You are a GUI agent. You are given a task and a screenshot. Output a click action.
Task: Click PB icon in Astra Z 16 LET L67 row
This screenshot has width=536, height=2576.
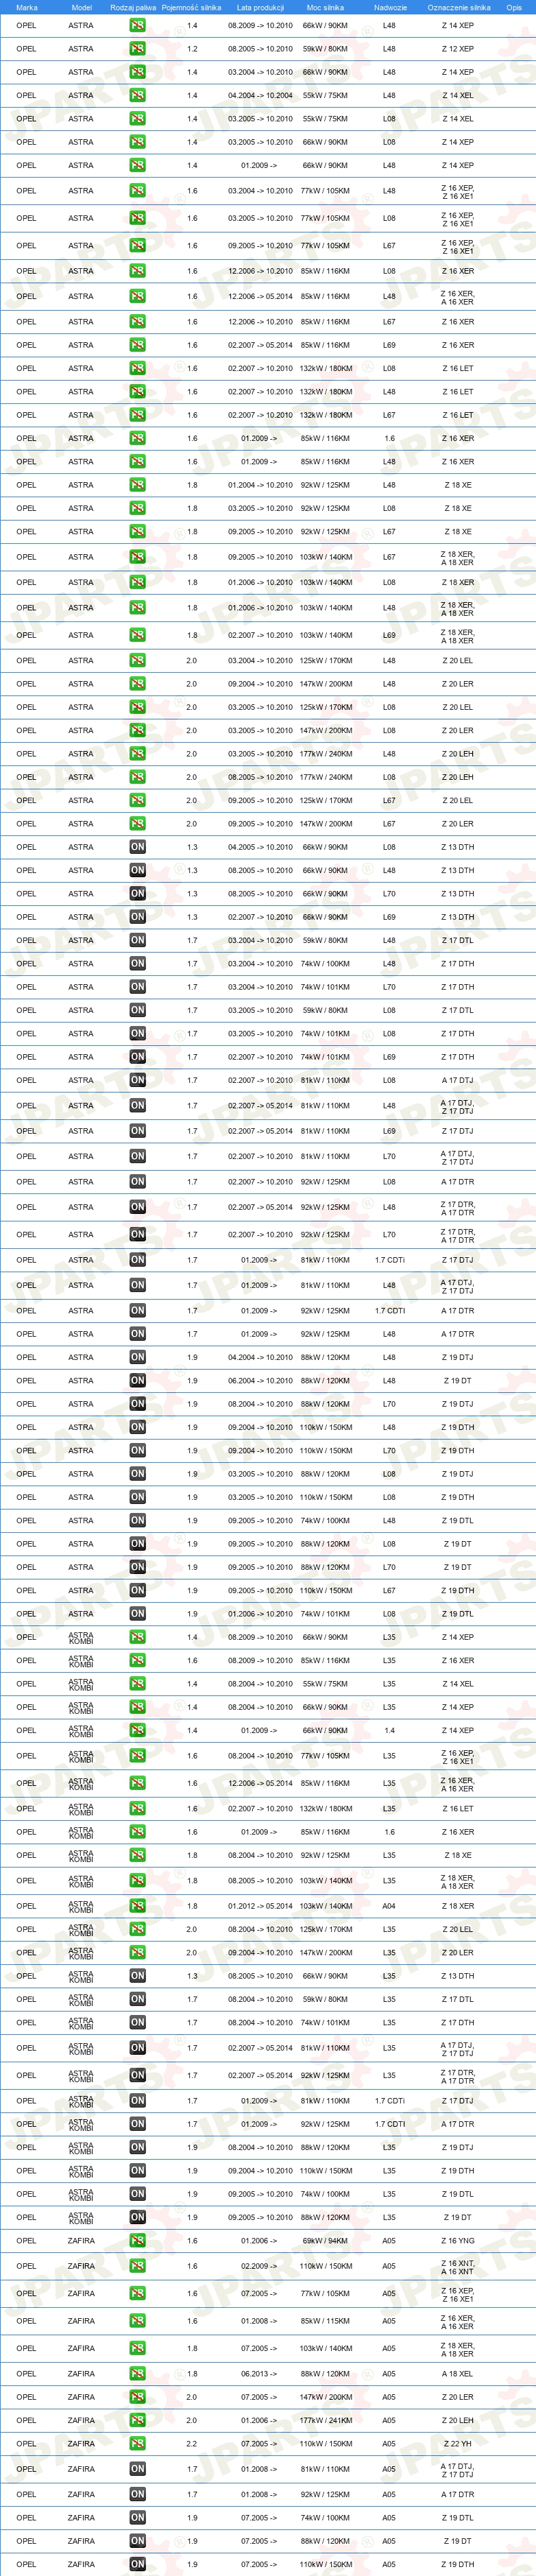(x=137, y=415)
